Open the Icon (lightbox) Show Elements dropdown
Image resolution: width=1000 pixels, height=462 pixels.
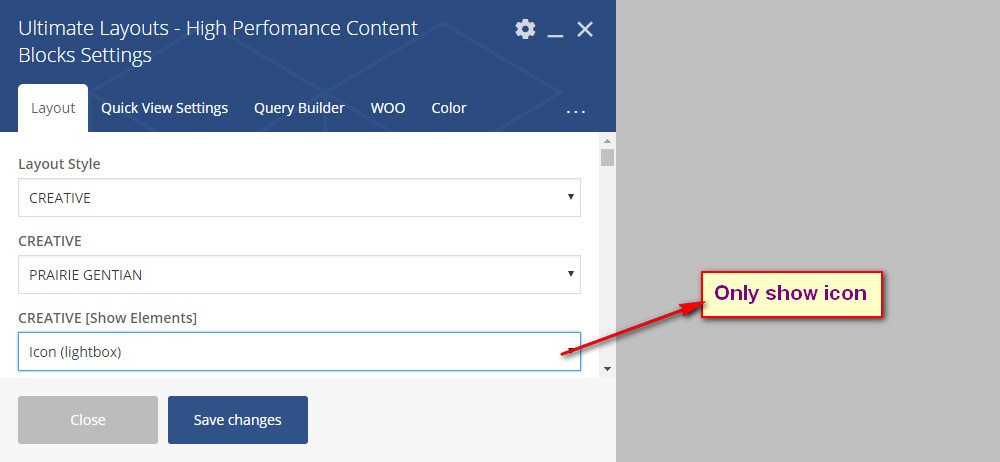(x=299, y=351)
